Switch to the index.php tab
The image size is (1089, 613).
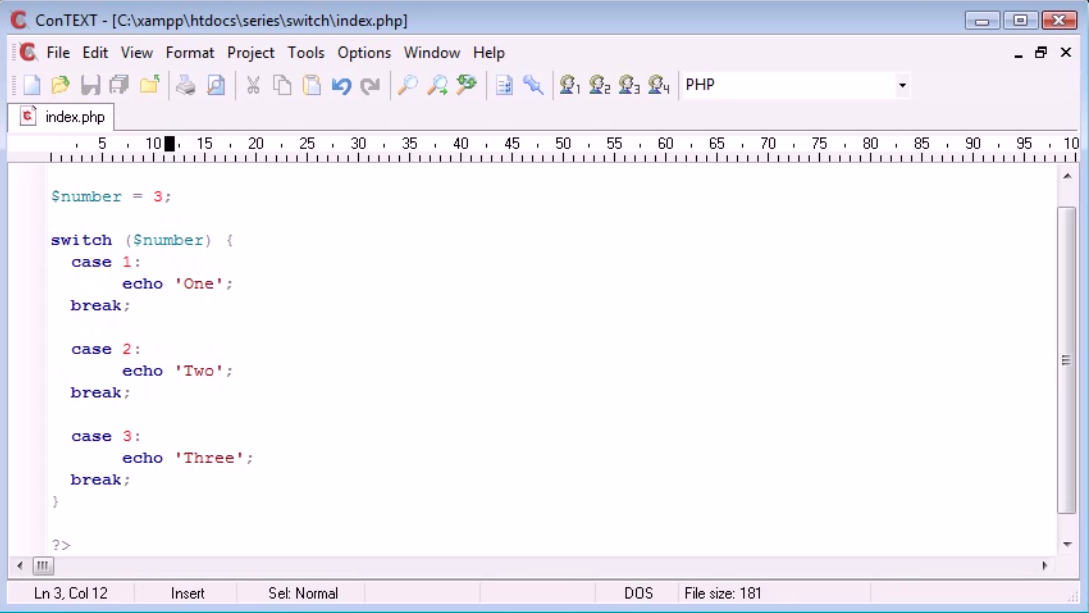[65, 115]
